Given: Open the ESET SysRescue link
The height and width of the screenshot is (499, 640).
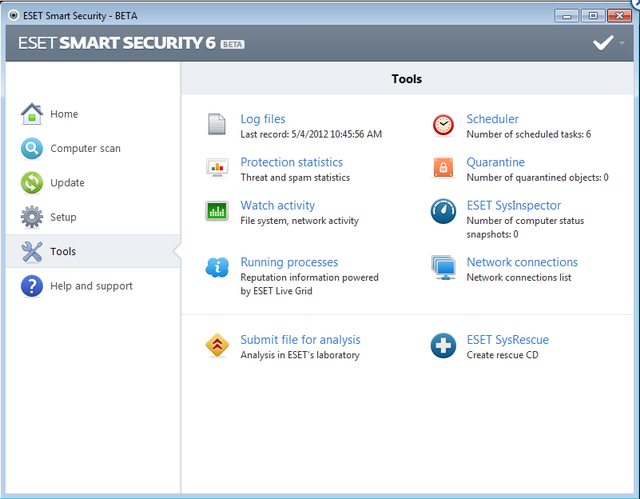Looking at the screenshot, I should pos(508,339).
